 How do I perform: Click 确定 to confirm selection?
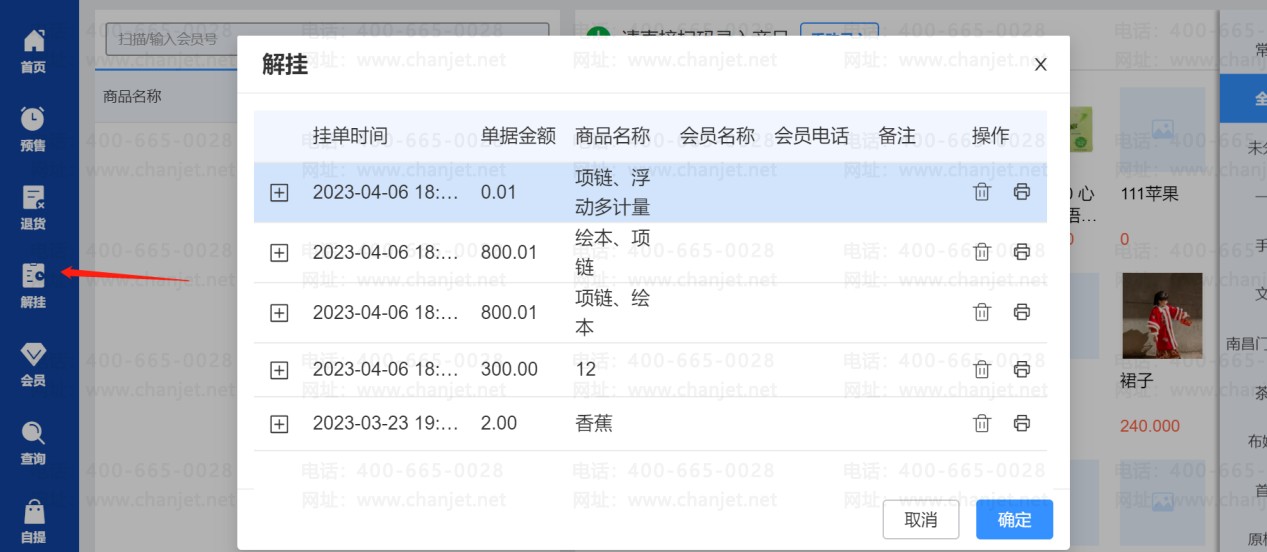click(1014, 520)
